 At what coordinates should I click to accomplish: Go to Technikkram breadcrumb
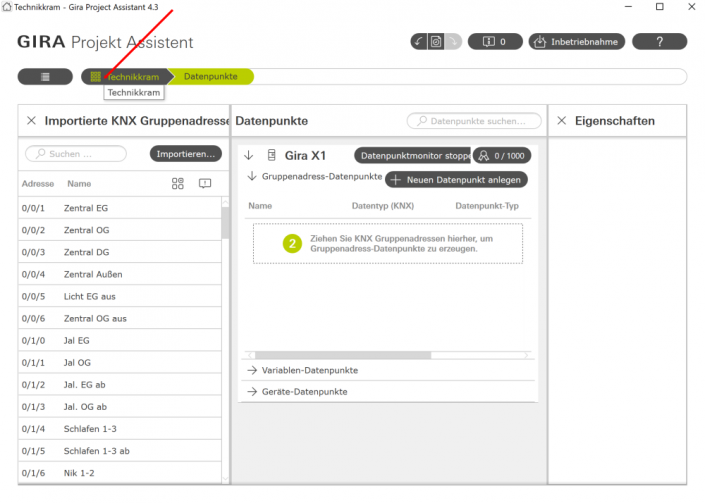(x=125, y=76)
